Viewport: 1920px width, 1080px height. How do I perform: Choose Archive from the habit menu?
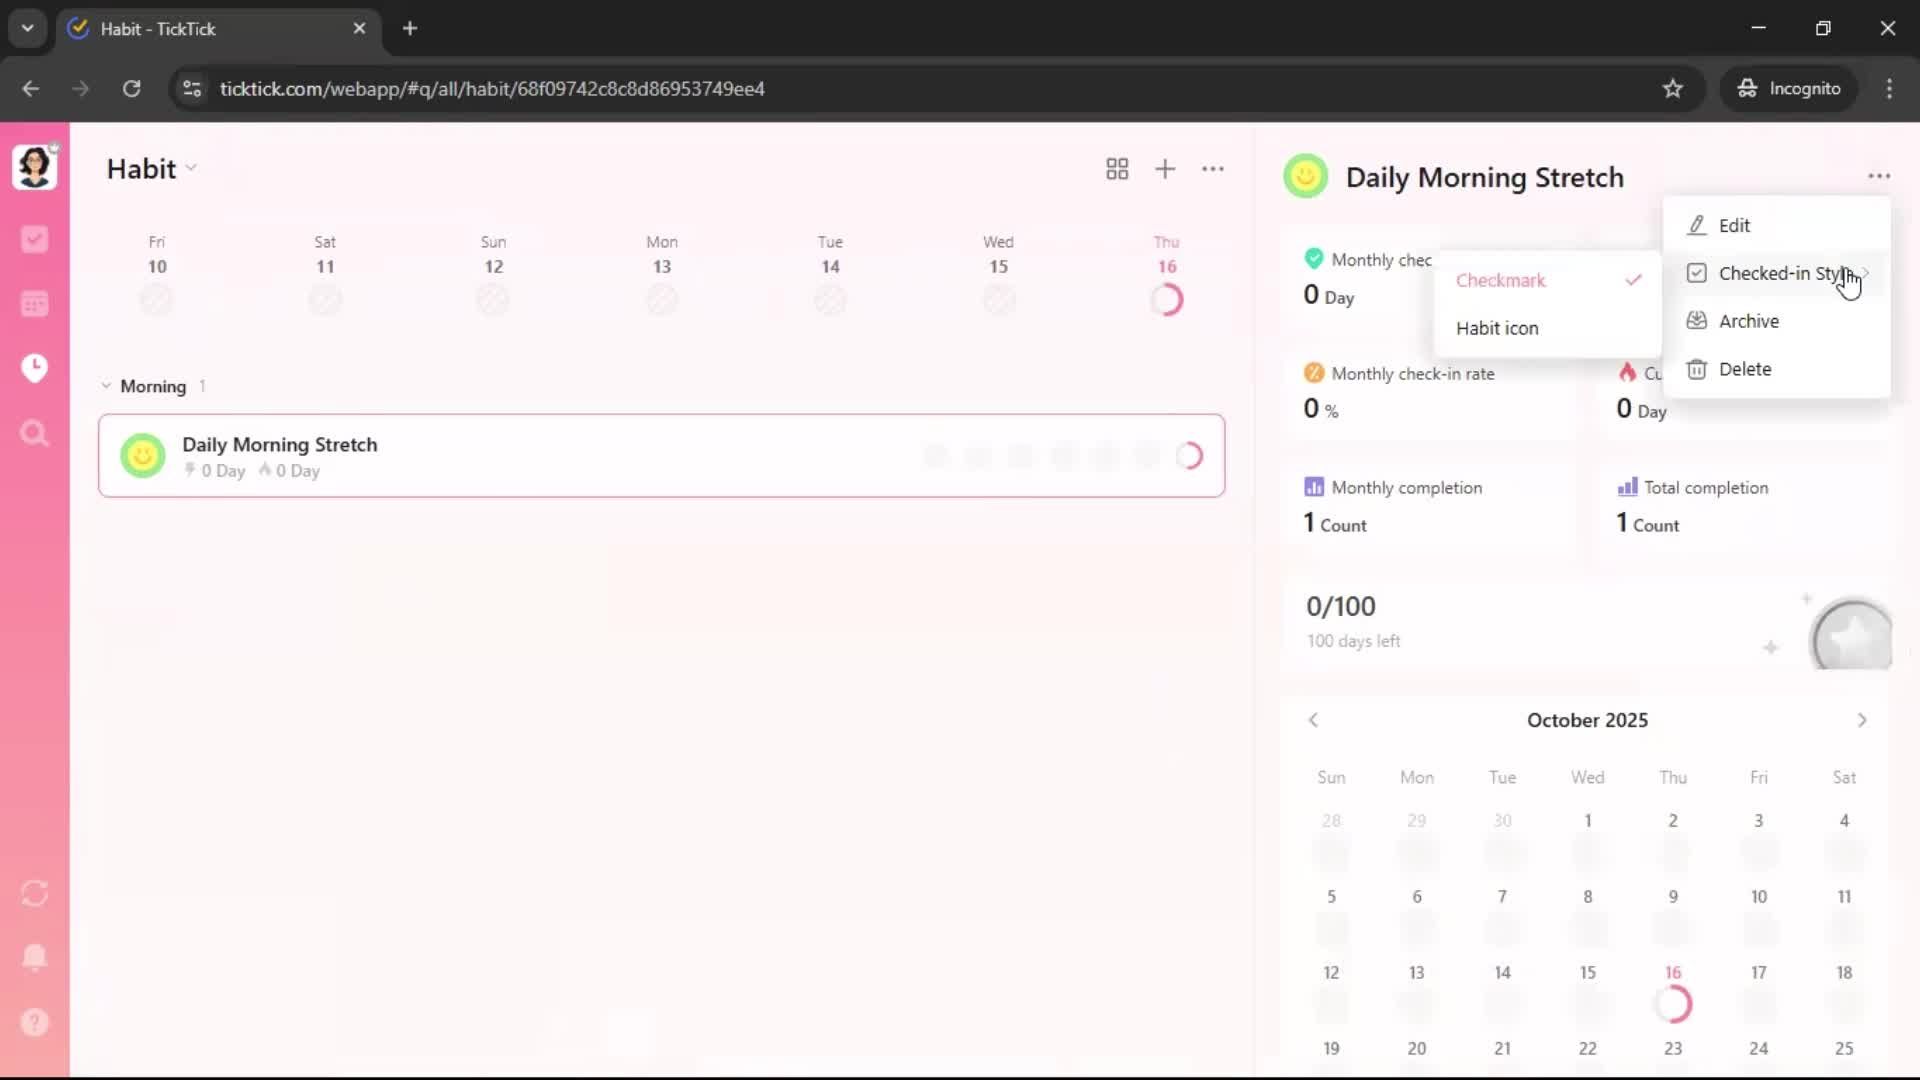coord(1748,321)
